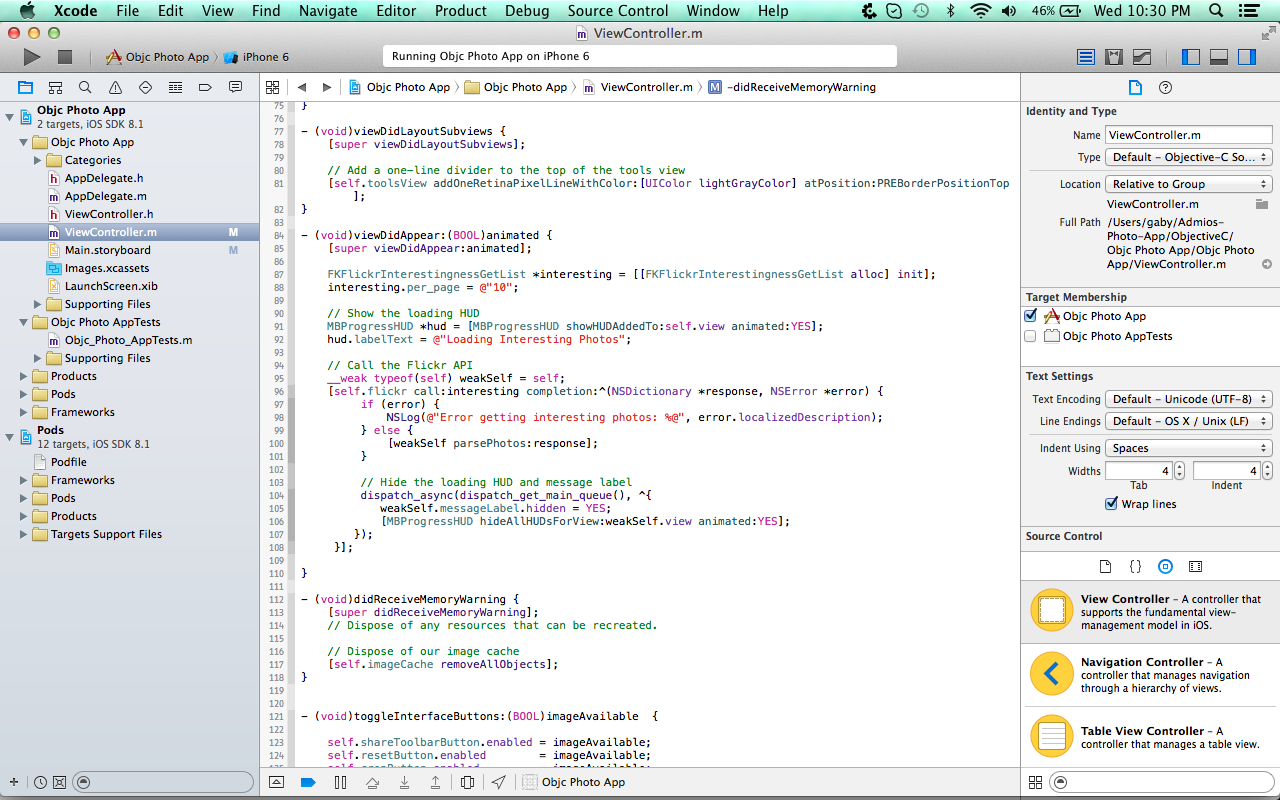Hide the Navigator pane toolbar toggle
The image size is (1280, 800).
pos(1190,57)
